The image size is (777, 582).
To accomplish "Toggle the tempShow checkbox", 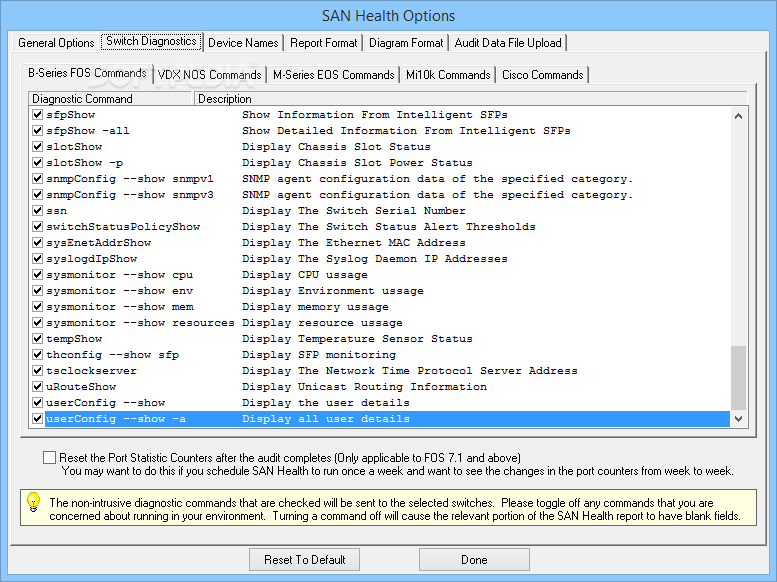I will click(x=37, y=339).
